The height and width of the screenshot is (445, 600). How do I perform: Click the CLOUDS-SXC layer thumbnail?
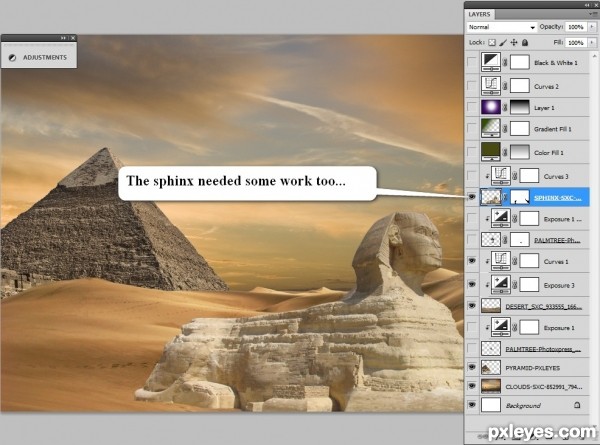(491, 386)
